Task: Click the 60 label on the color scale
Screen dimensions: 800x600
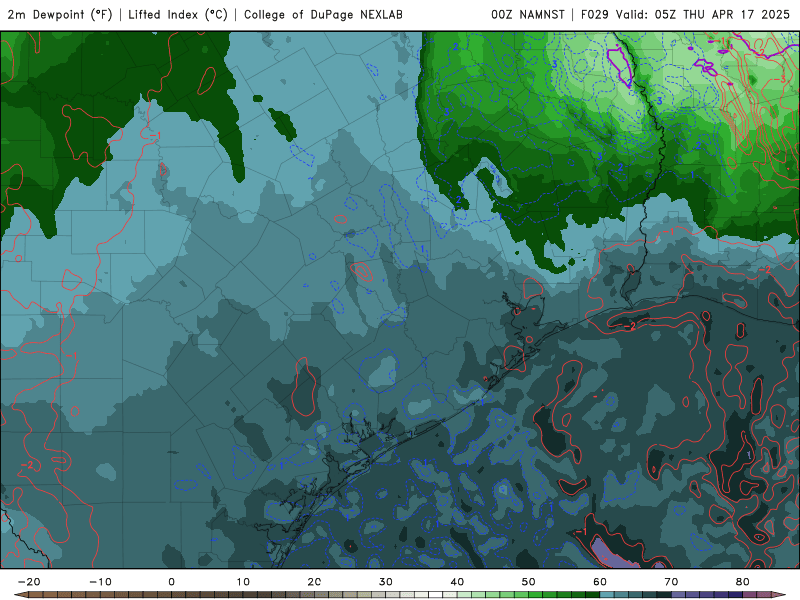Action: tap(600, 582)
